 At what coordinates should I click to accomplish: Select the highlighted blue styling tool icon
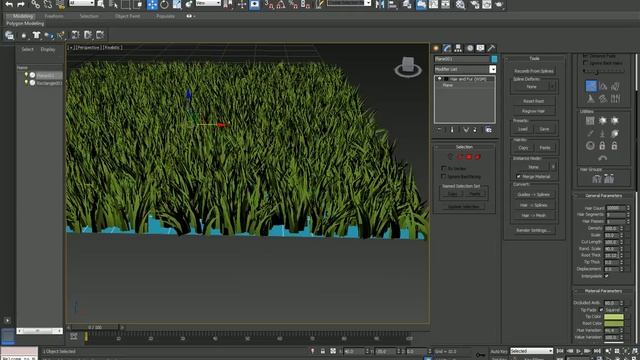(591, 86)
